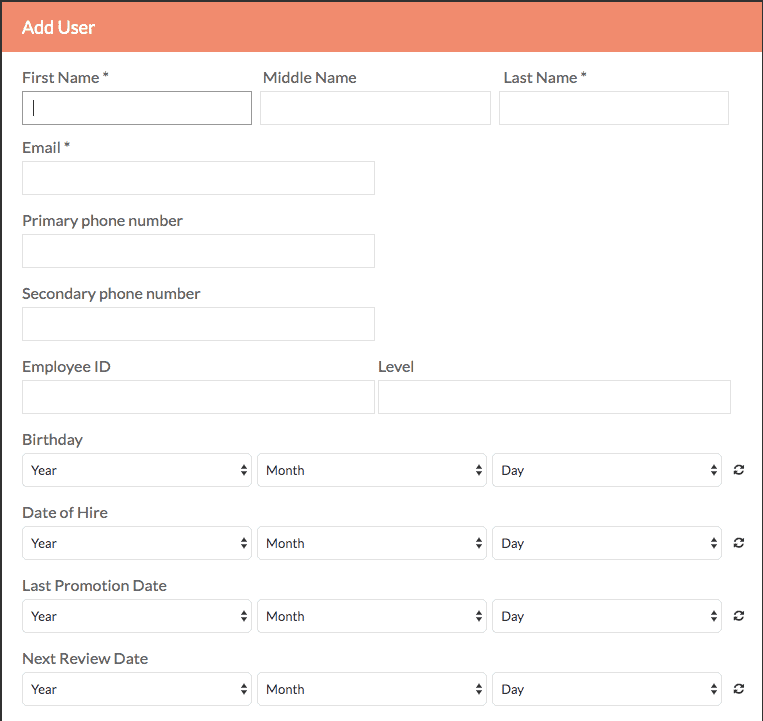Click the Level input field

(x=554, y=397)
